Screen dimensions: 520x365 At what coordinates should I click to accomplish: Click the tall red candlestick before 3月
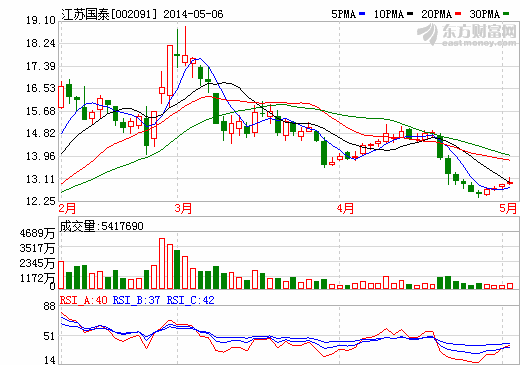click(170, 71)
